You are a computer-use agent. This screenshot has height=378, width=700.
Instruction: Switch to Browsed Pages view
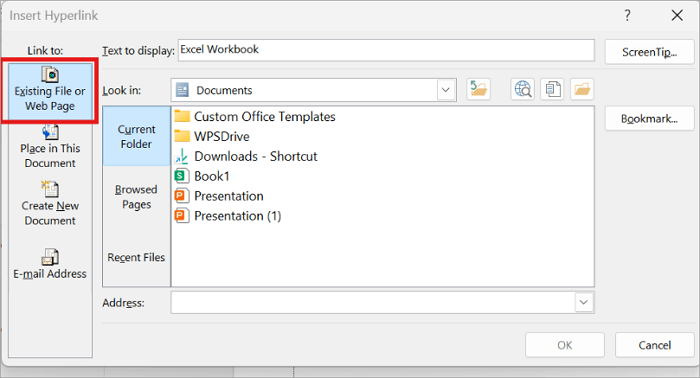coord(136,196)
